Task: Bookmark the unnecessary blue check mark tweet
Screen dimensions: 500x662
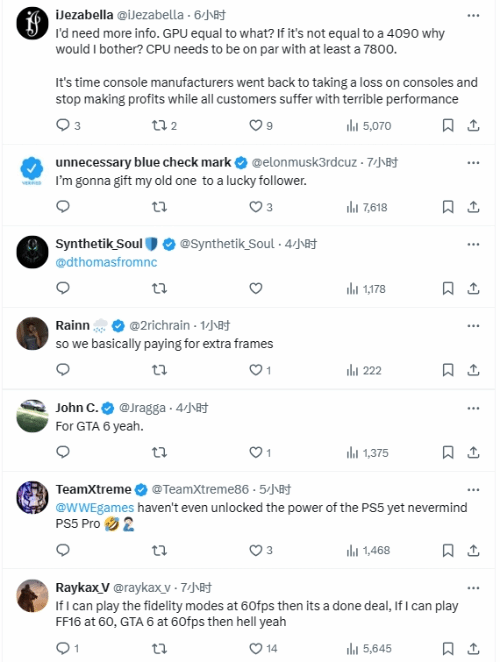Action: click(448, 207)
